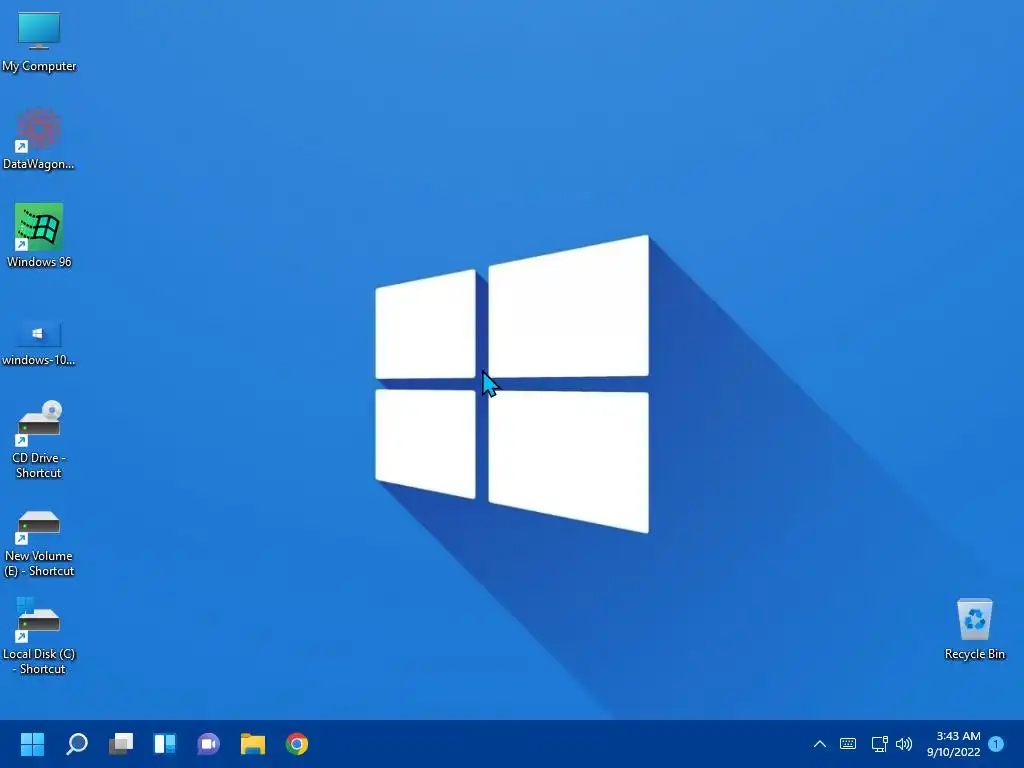Open the network status tray icon
Screen dimensions: 1024x768
pyautogui.click(x=879, y=744)
